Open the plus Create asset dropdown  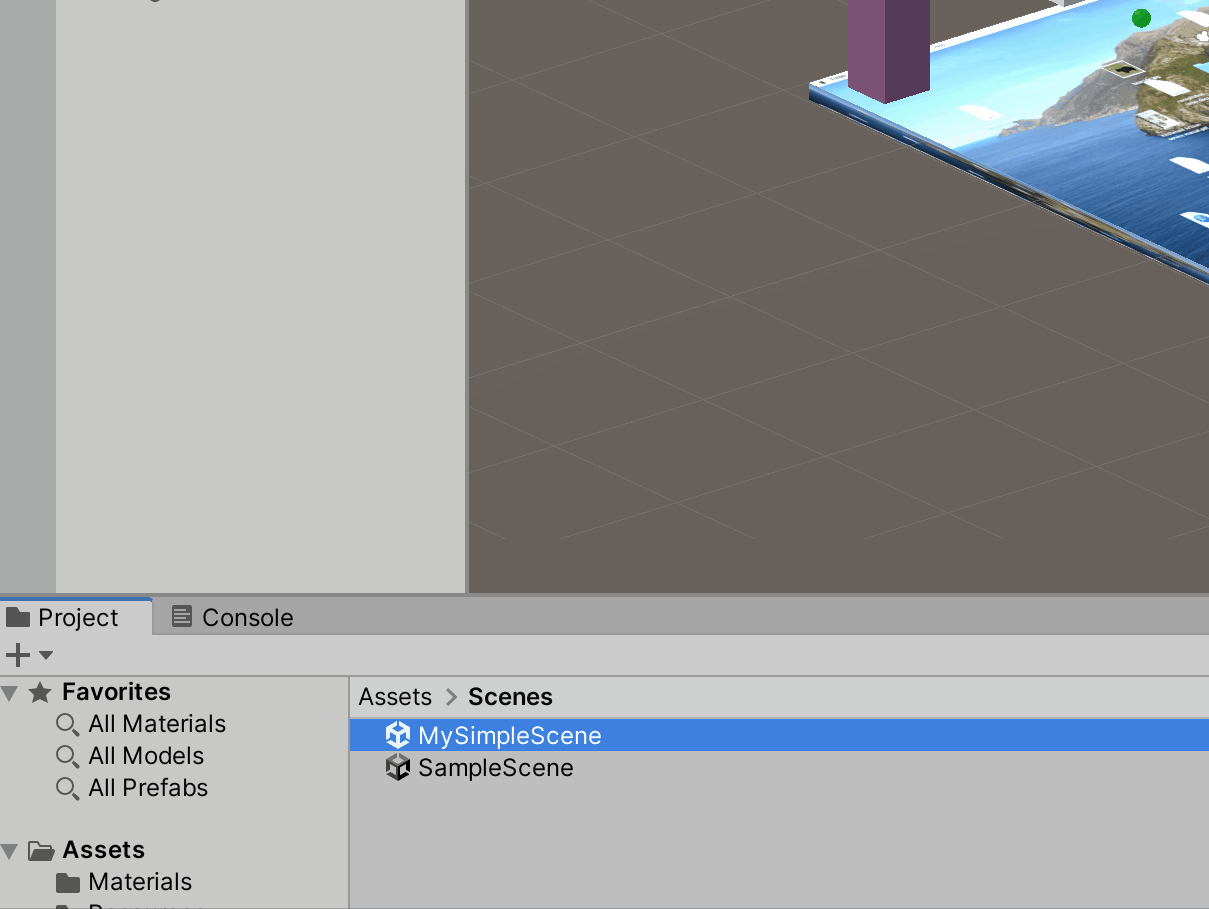tap(29, 656)
